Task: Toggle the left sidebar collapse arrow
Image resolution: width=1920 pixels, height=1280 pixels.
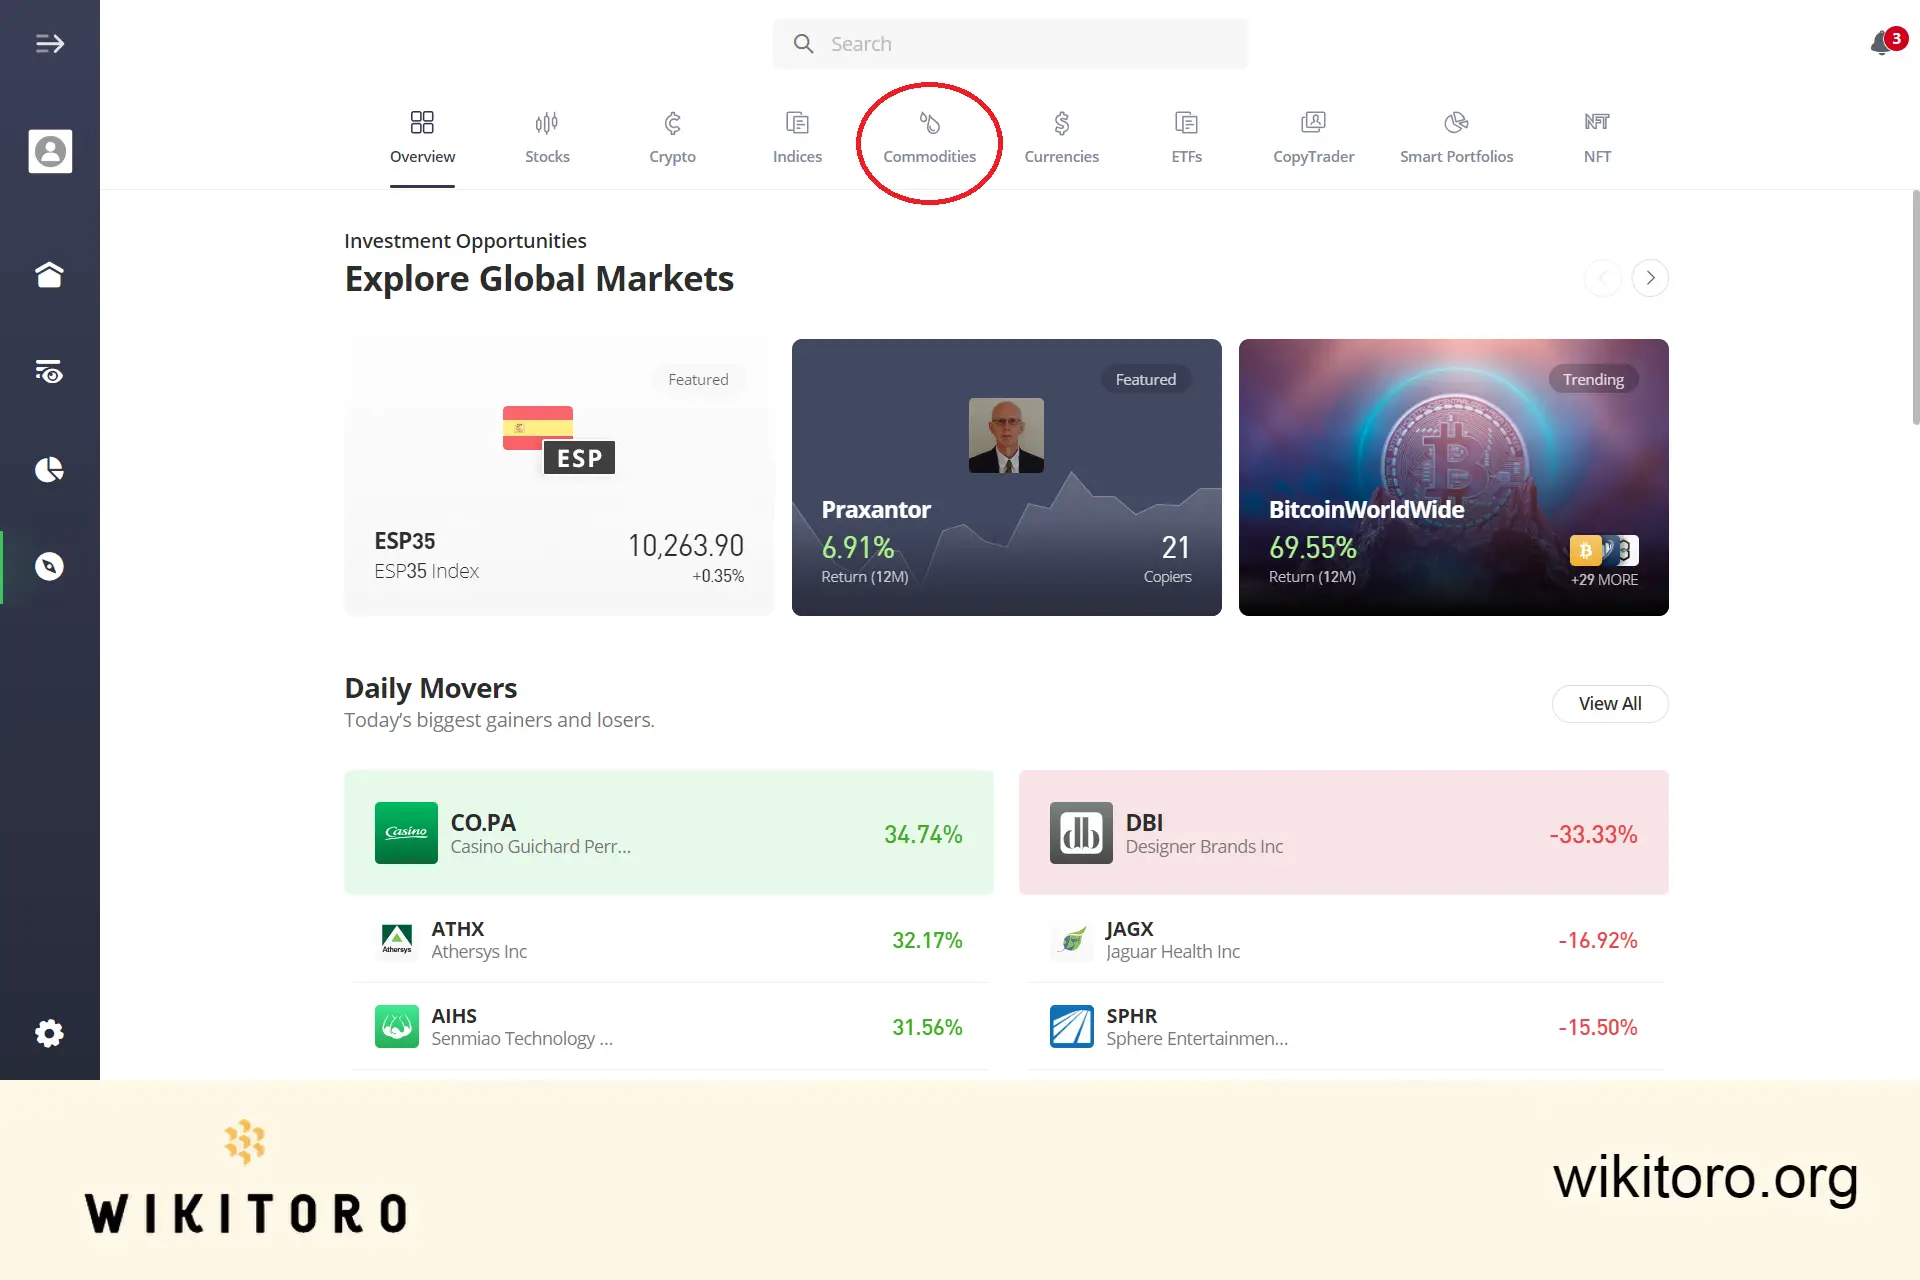Action: coord(50,43)
